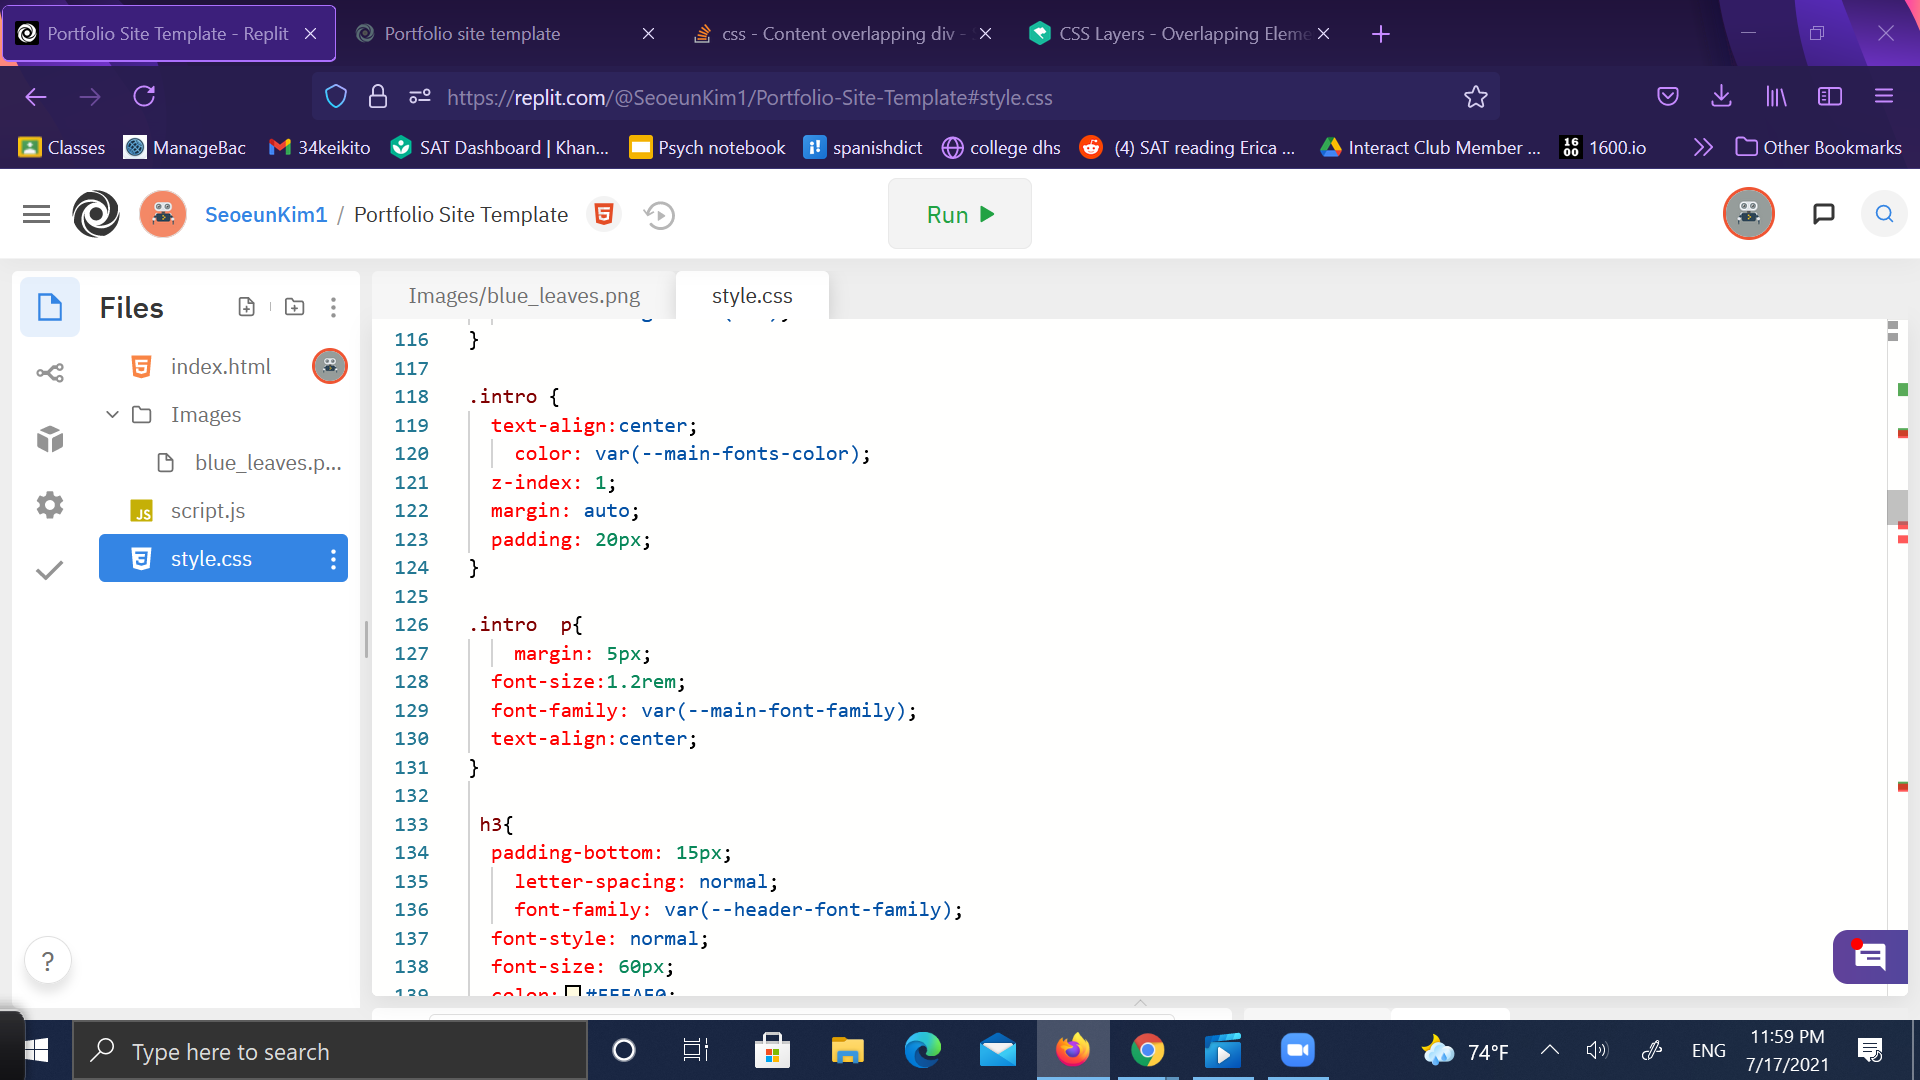Open the history rewind icon
This screenshot has height=1080, width=1920.
[x=659, y=215]
